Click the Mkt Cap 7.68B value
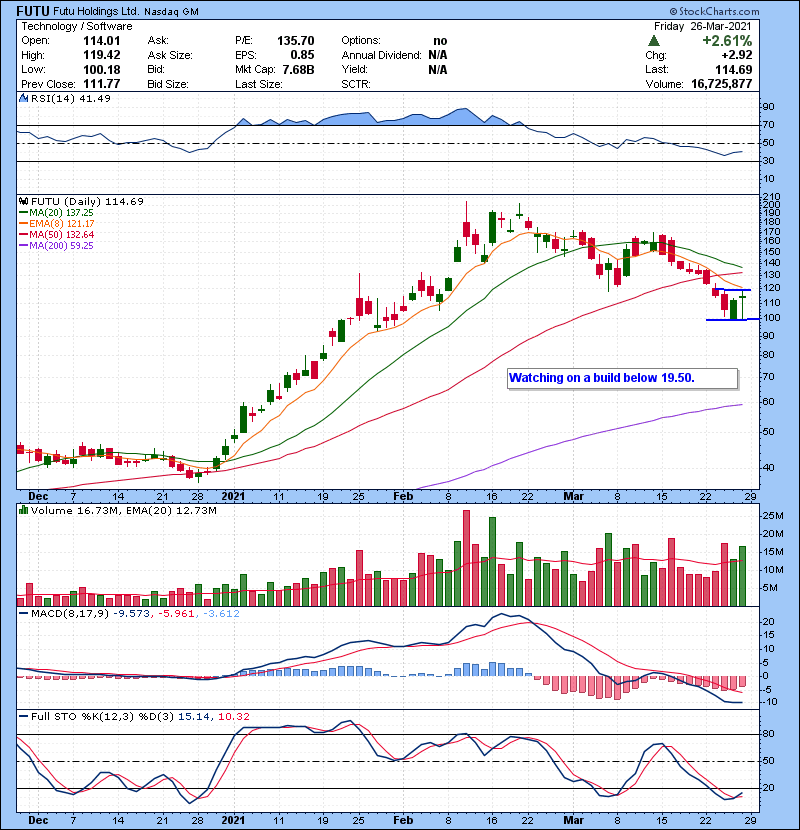The image size is (800, 830). (x=298, y=69)
